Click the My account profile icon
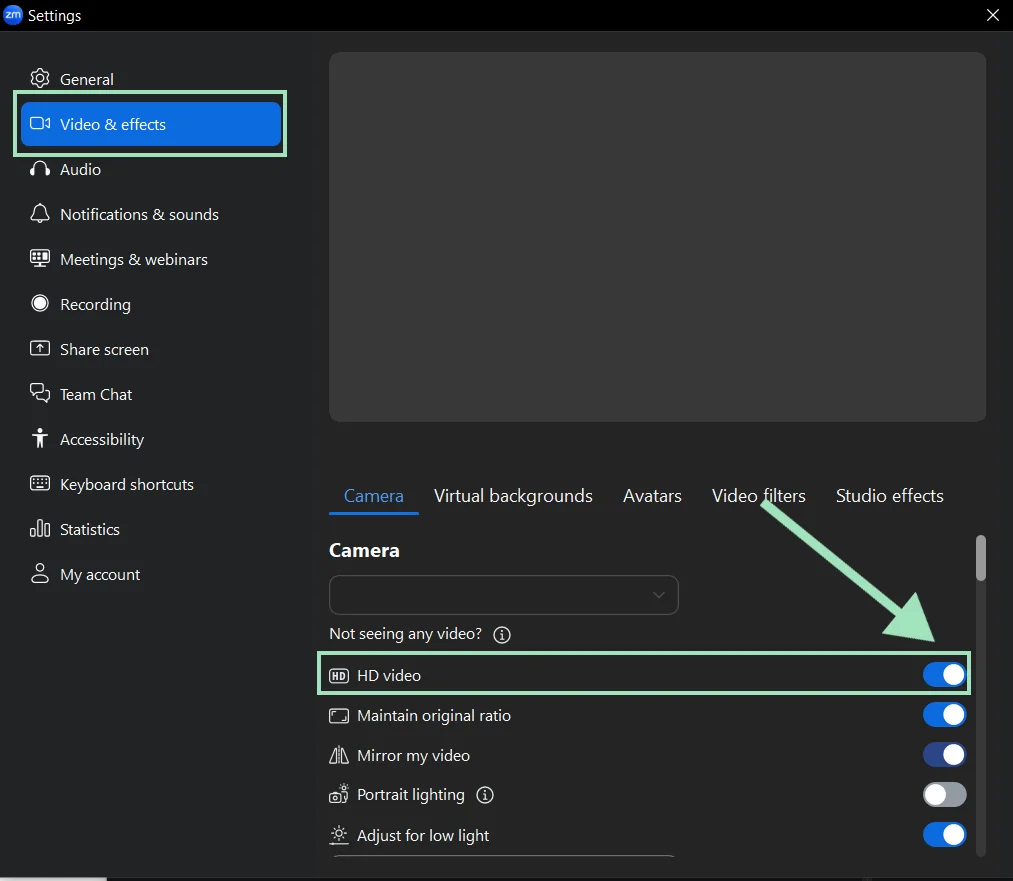 (x=39, y=574)
